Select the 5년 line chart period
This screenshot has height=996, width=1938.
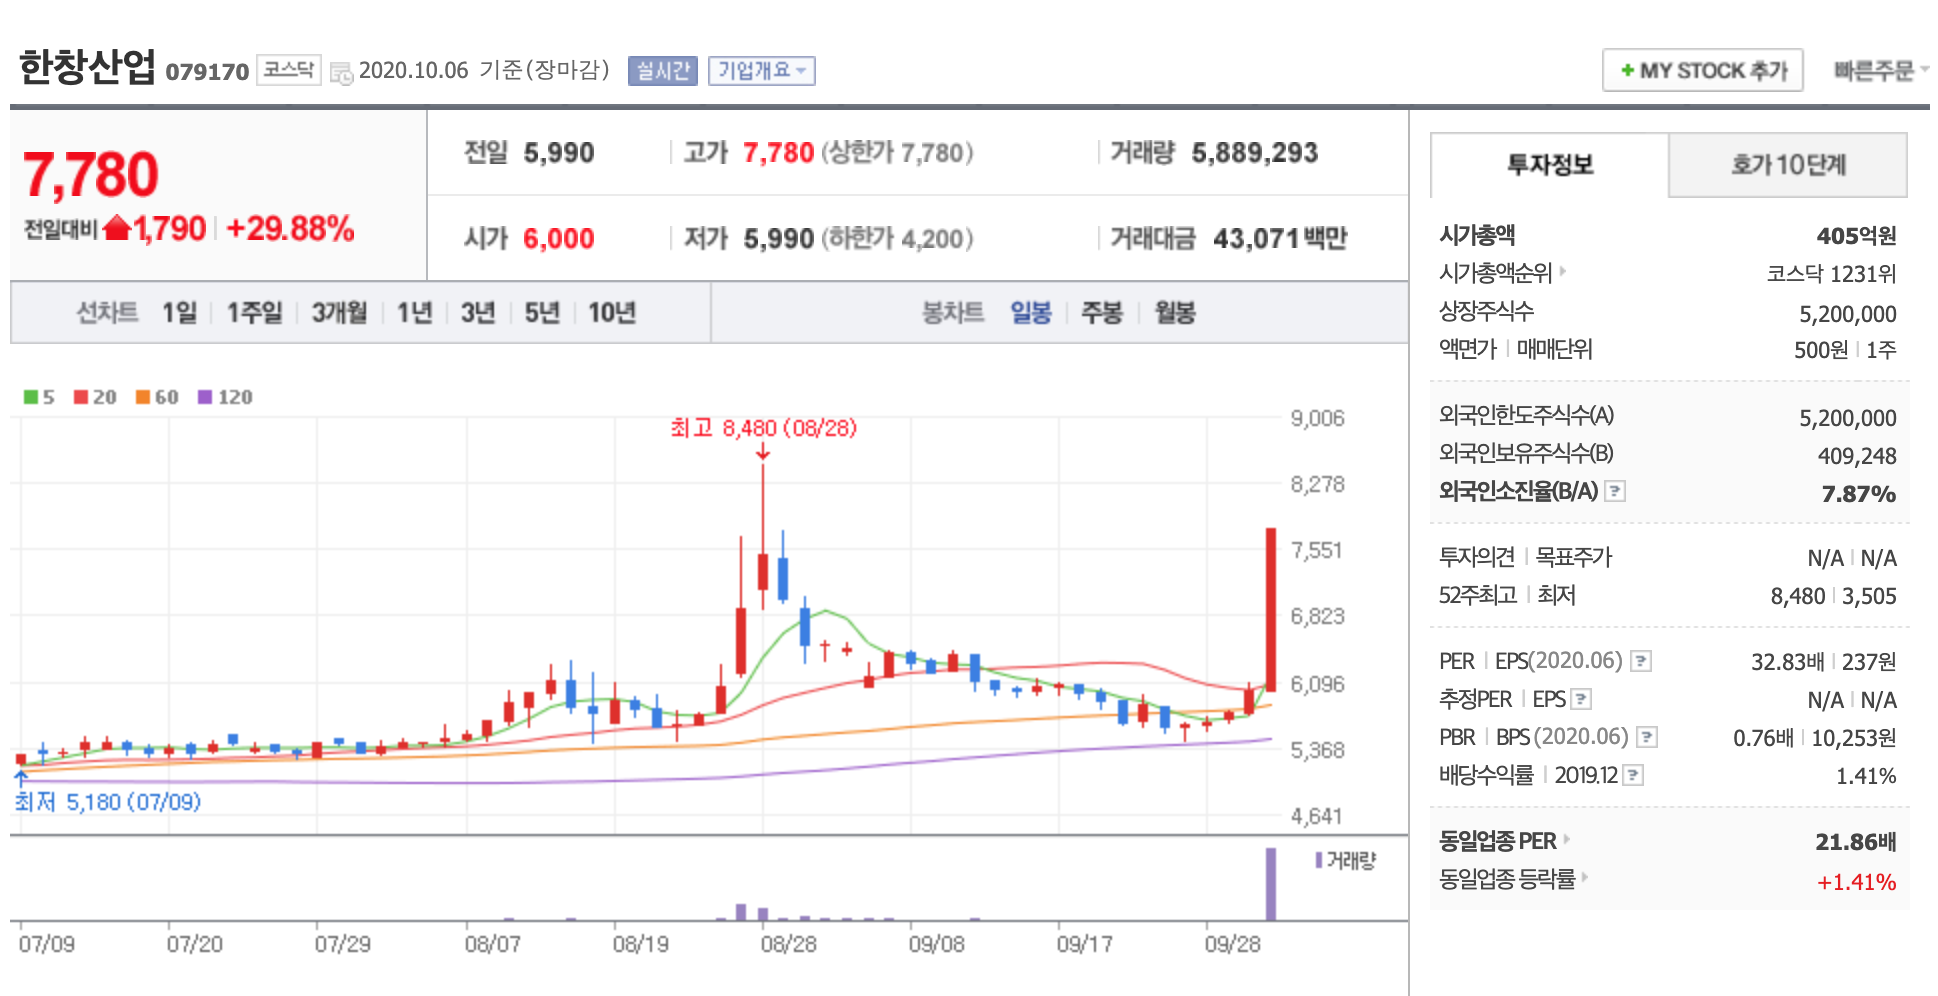tap(542, 313)
